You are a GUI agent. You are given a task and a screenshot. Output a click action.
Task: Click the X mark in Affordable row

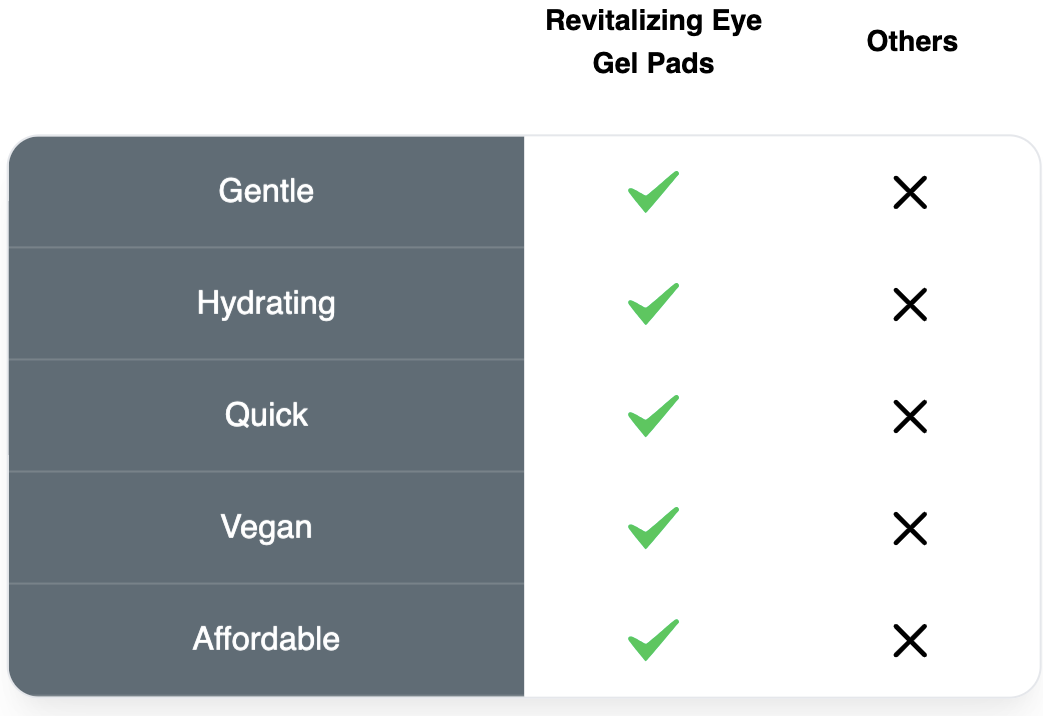point(910,640)
